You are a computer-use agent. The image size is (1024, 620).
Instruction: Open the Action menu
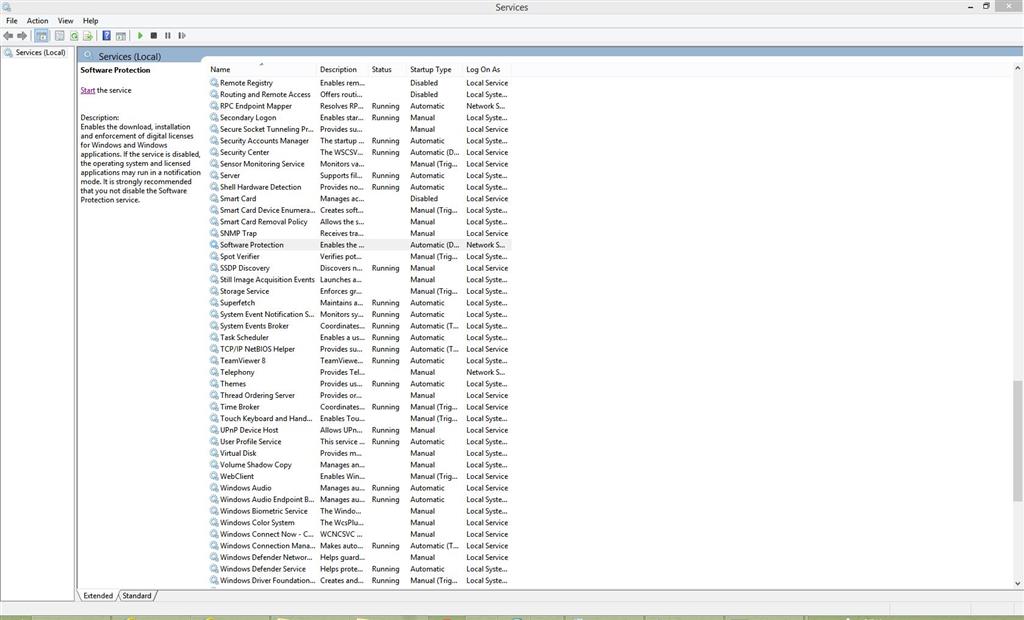click(37, 21)
